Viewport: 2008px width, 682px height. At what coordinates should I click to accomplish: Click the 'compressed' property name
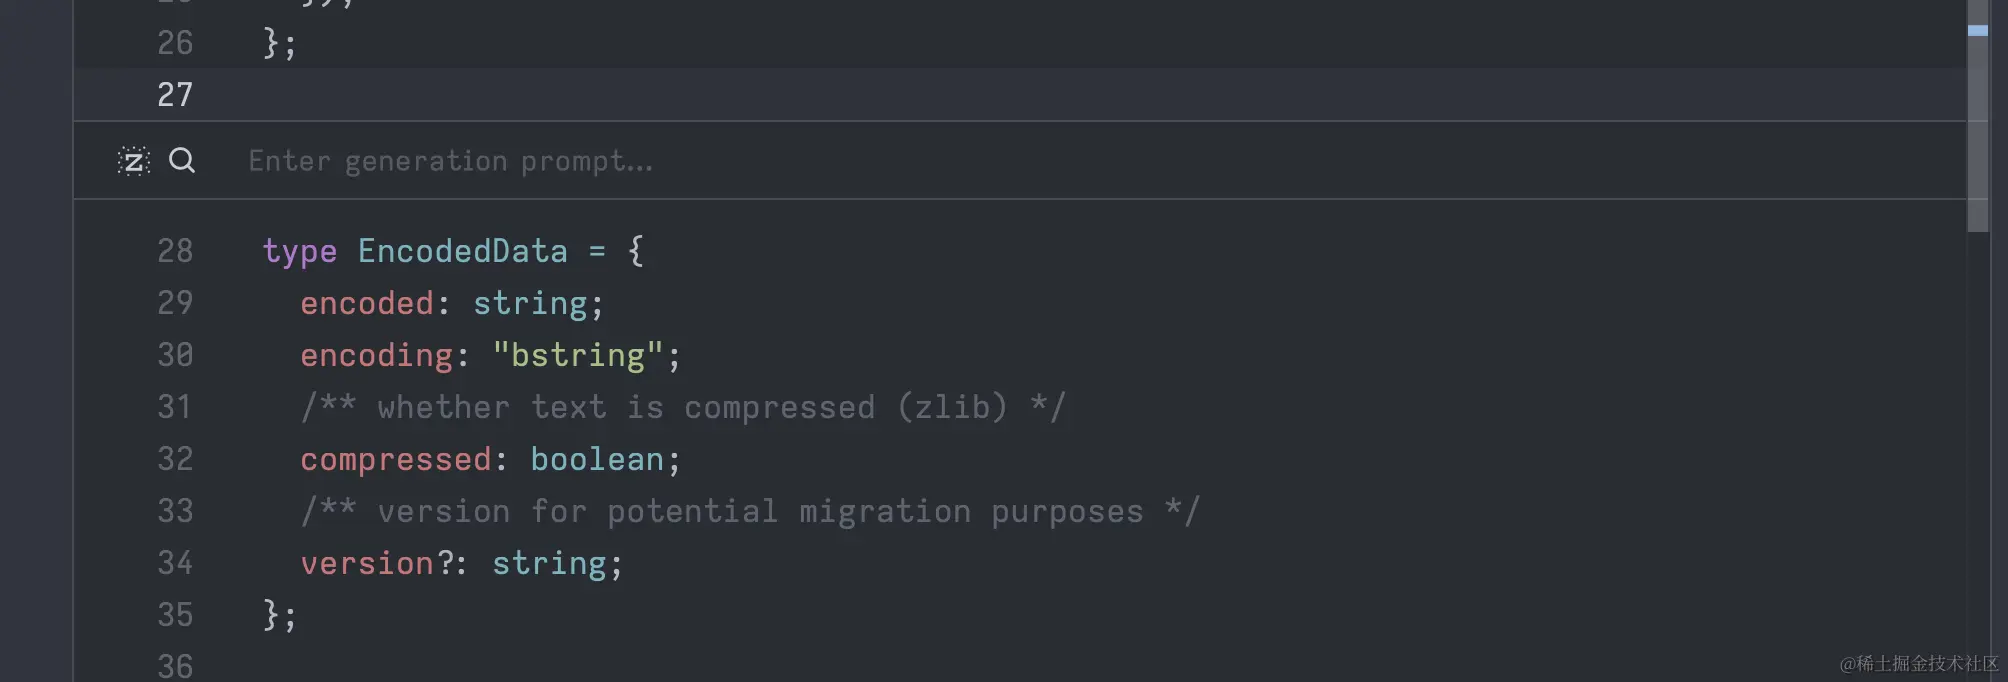395,459
